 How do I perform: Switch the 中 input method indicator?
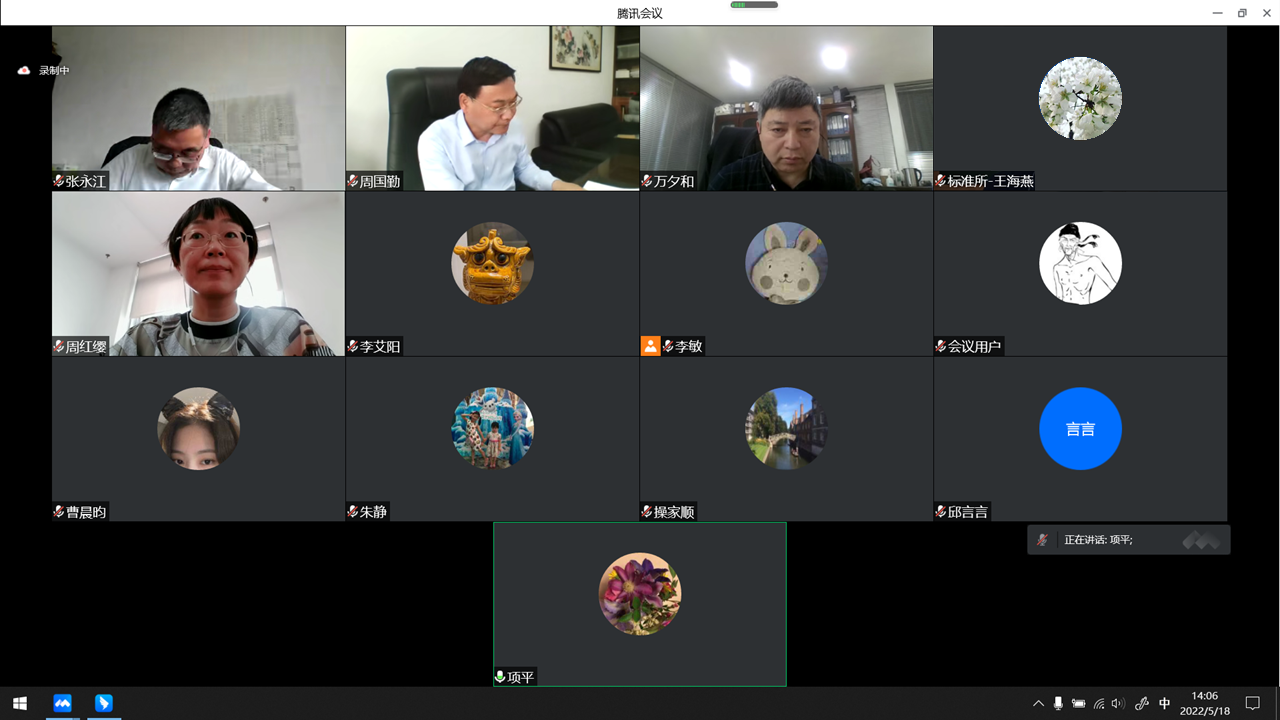click(x=1164, y=703)
